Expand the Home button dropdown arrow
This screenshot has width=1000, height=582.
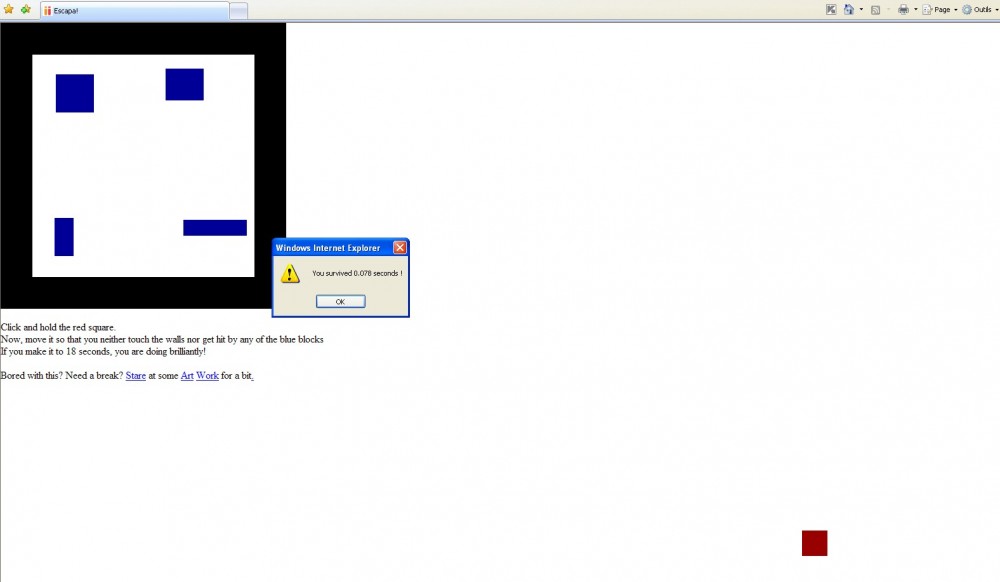click(861, 10)
